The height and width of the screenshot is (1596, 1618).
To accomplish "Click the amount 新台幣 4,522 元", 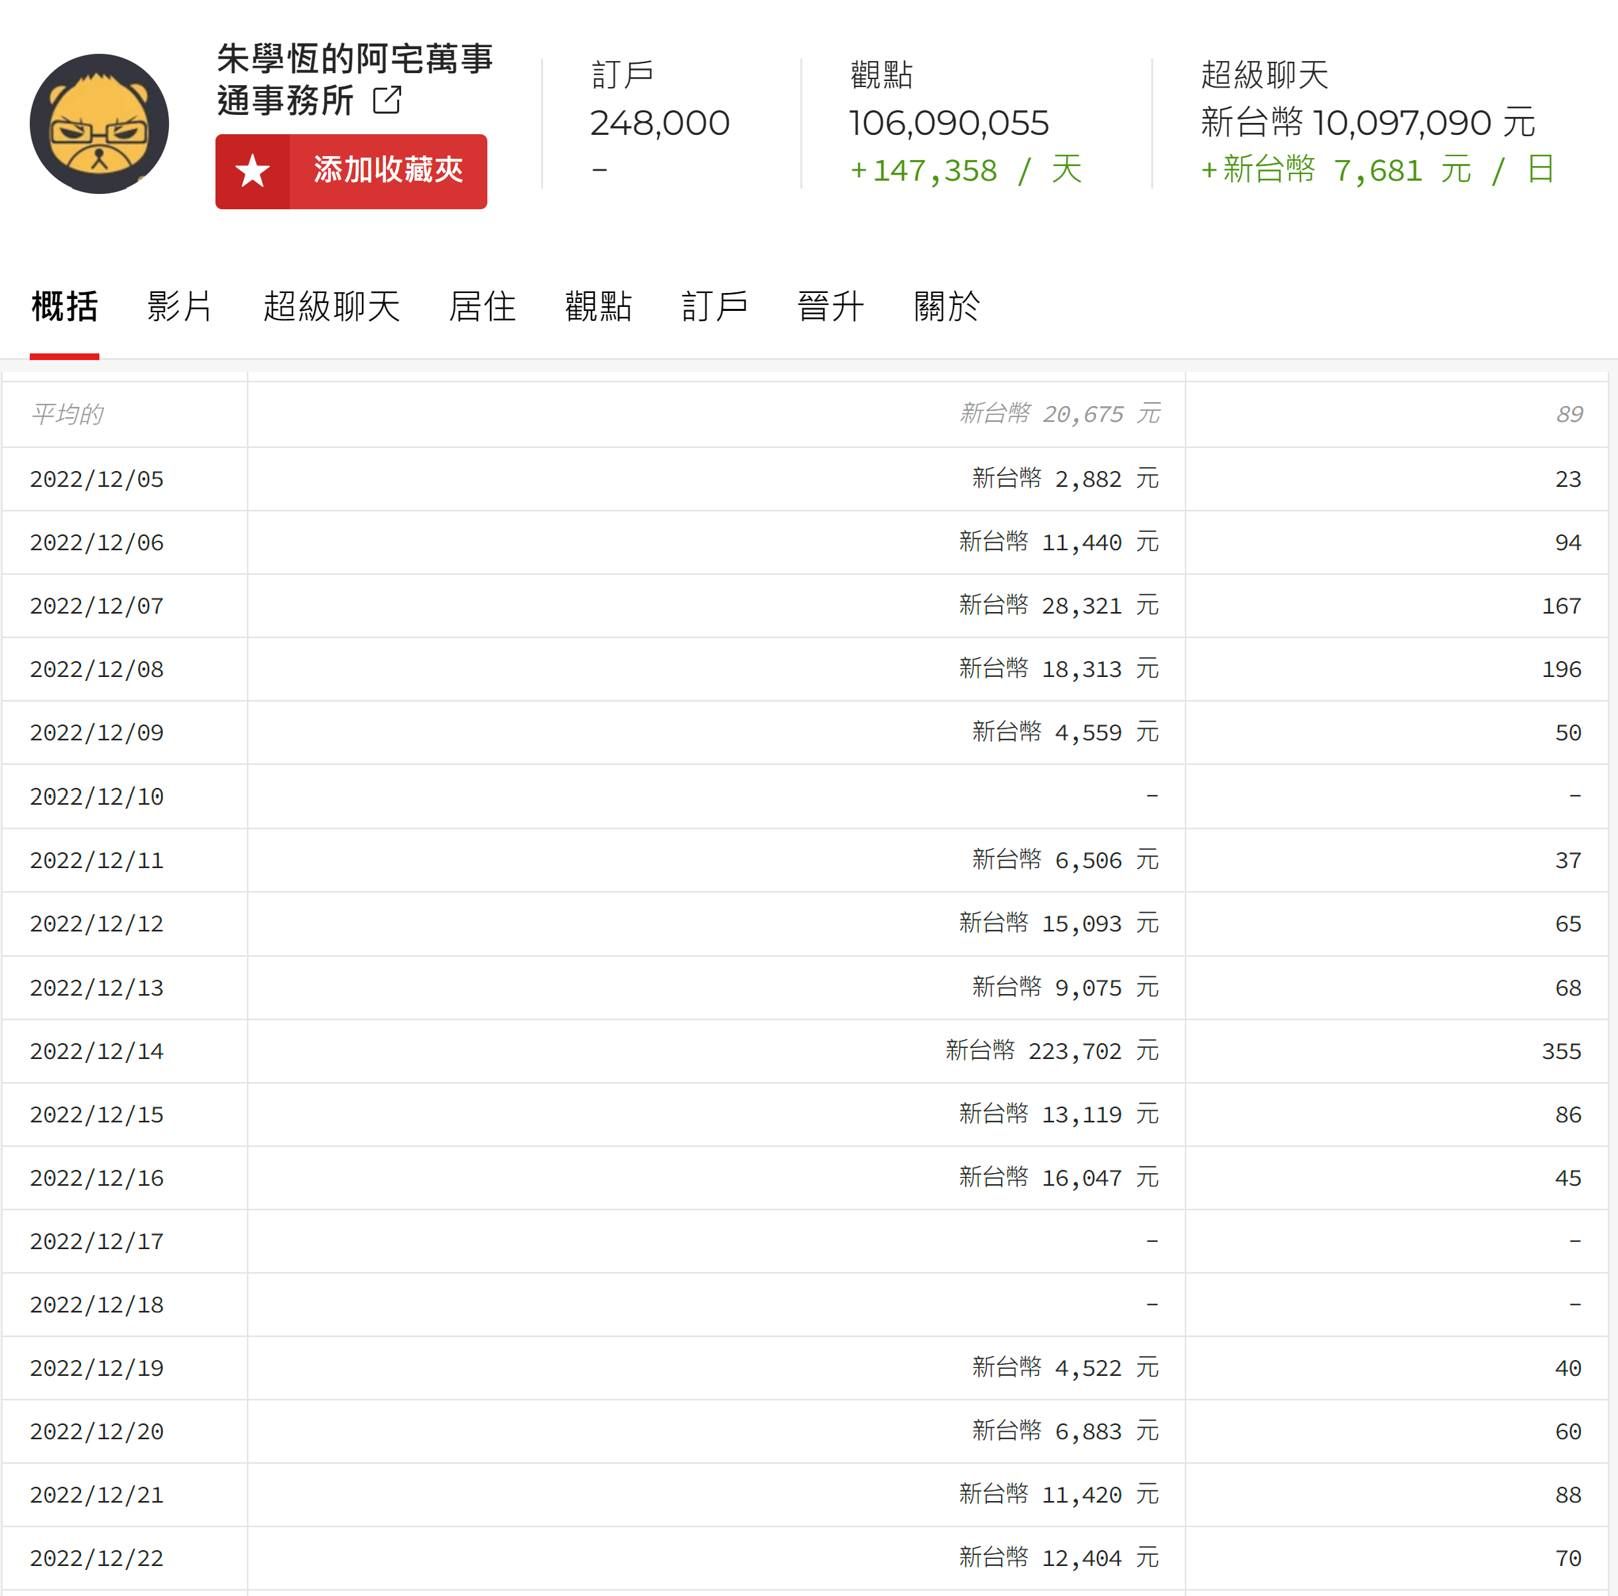I will point(1066,1369).
